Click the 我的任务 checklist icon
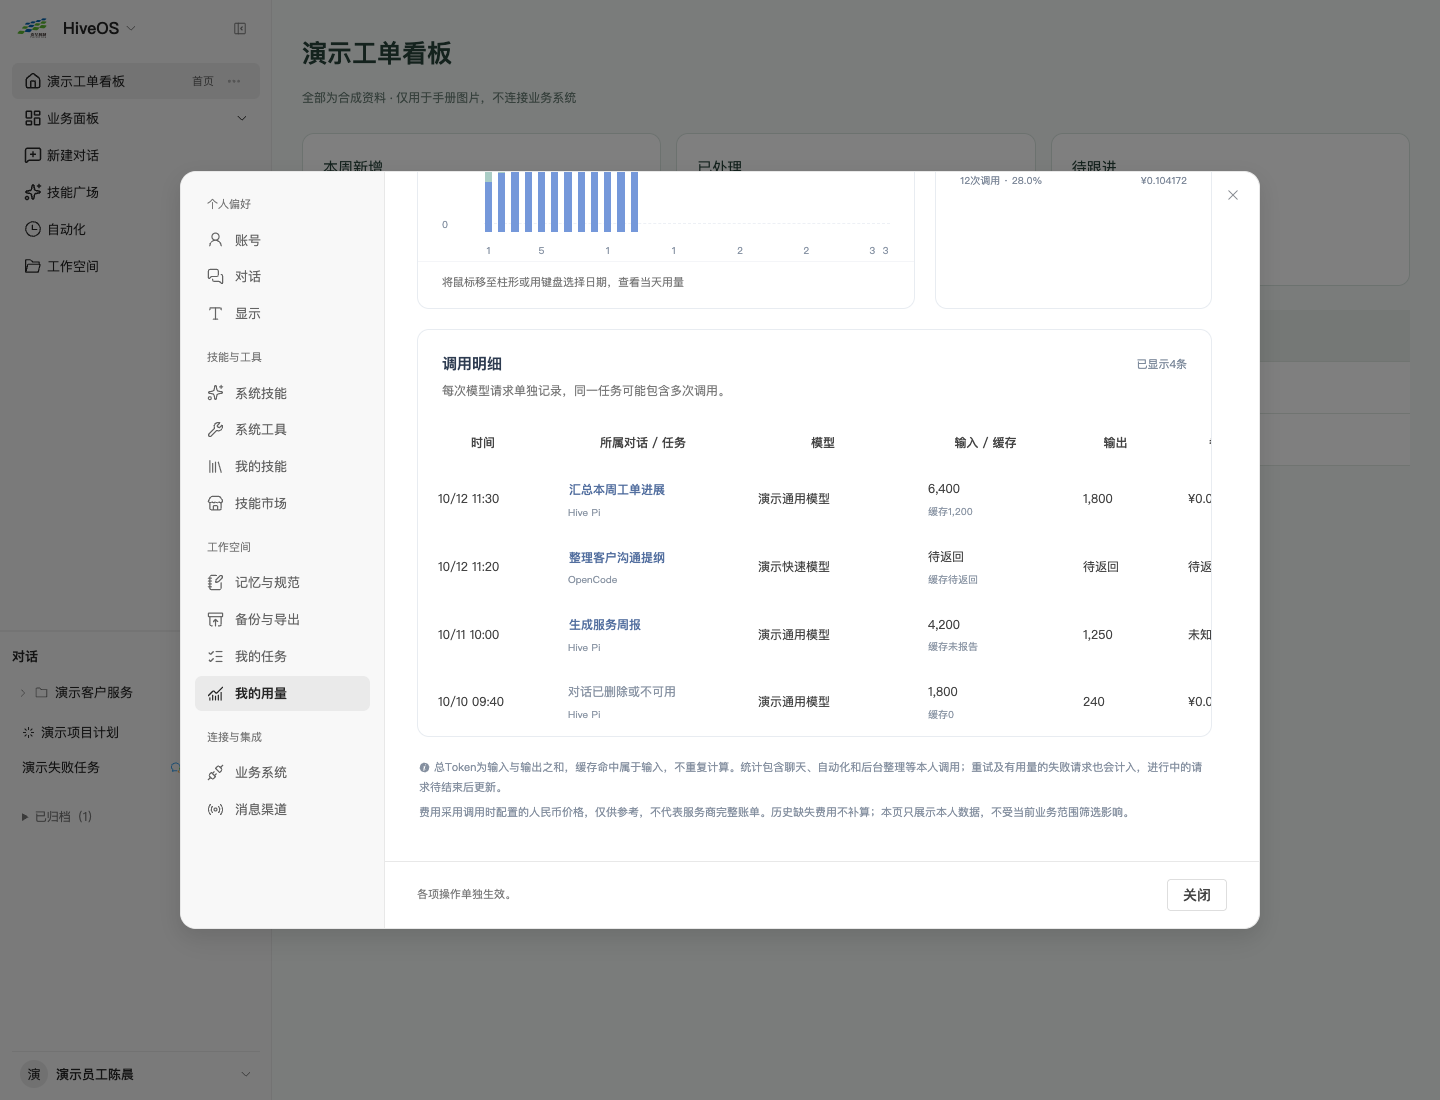Viewport: 1440px width, 1100px height. pos(215,657)
